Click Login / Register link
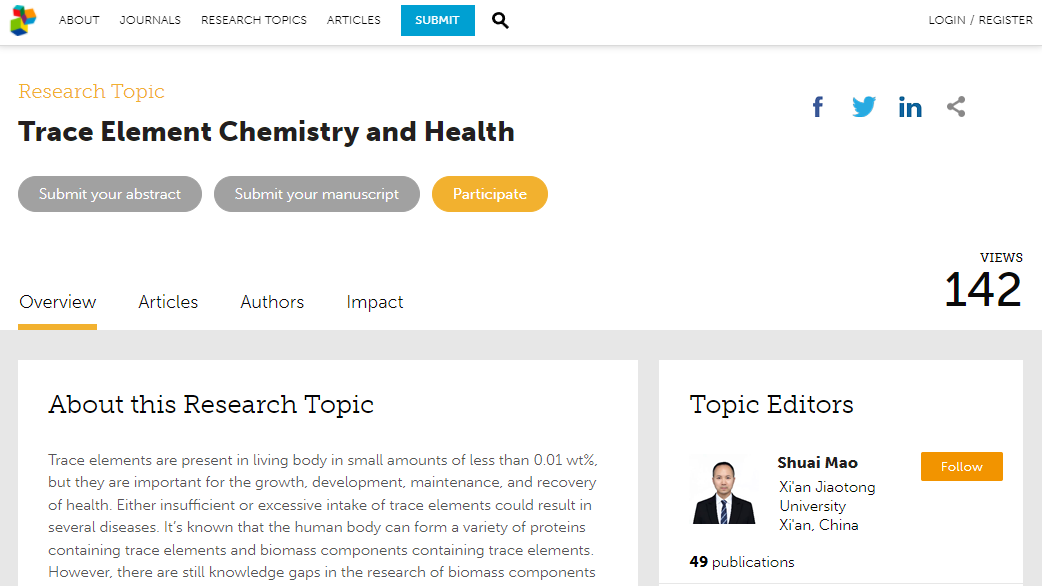 coord(980,20)
